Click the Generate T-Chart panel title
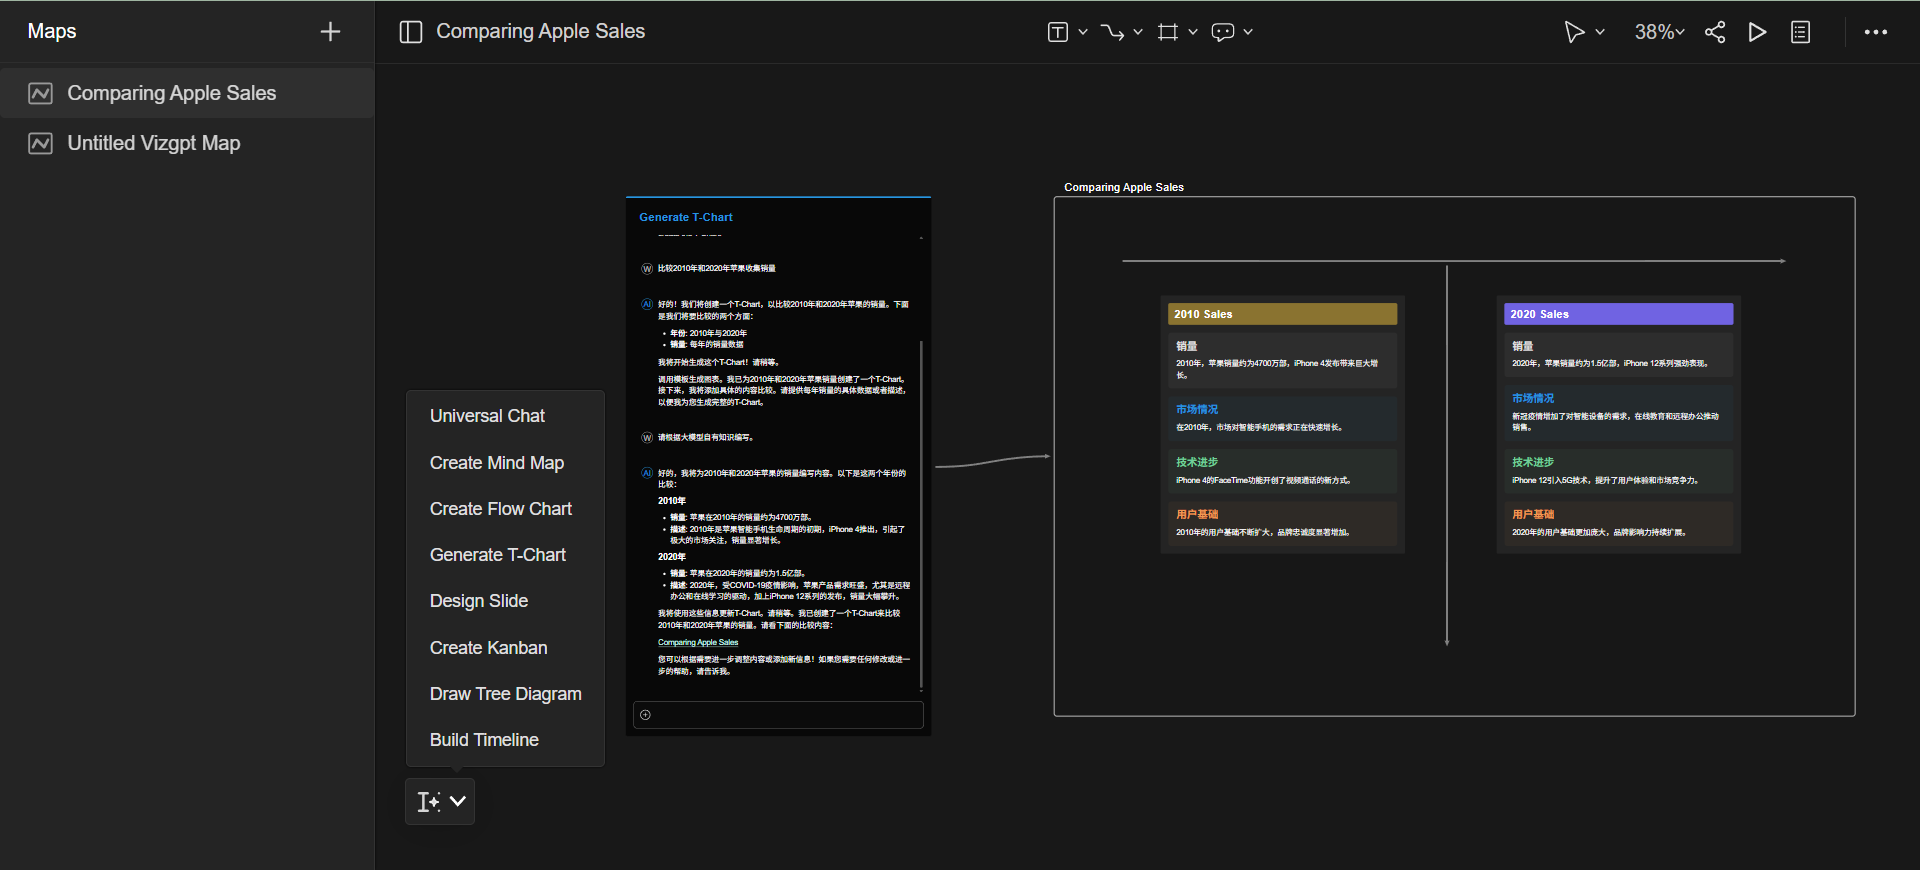The height and width of the screenshot is (870, 1920). click(x=686, y=217)
